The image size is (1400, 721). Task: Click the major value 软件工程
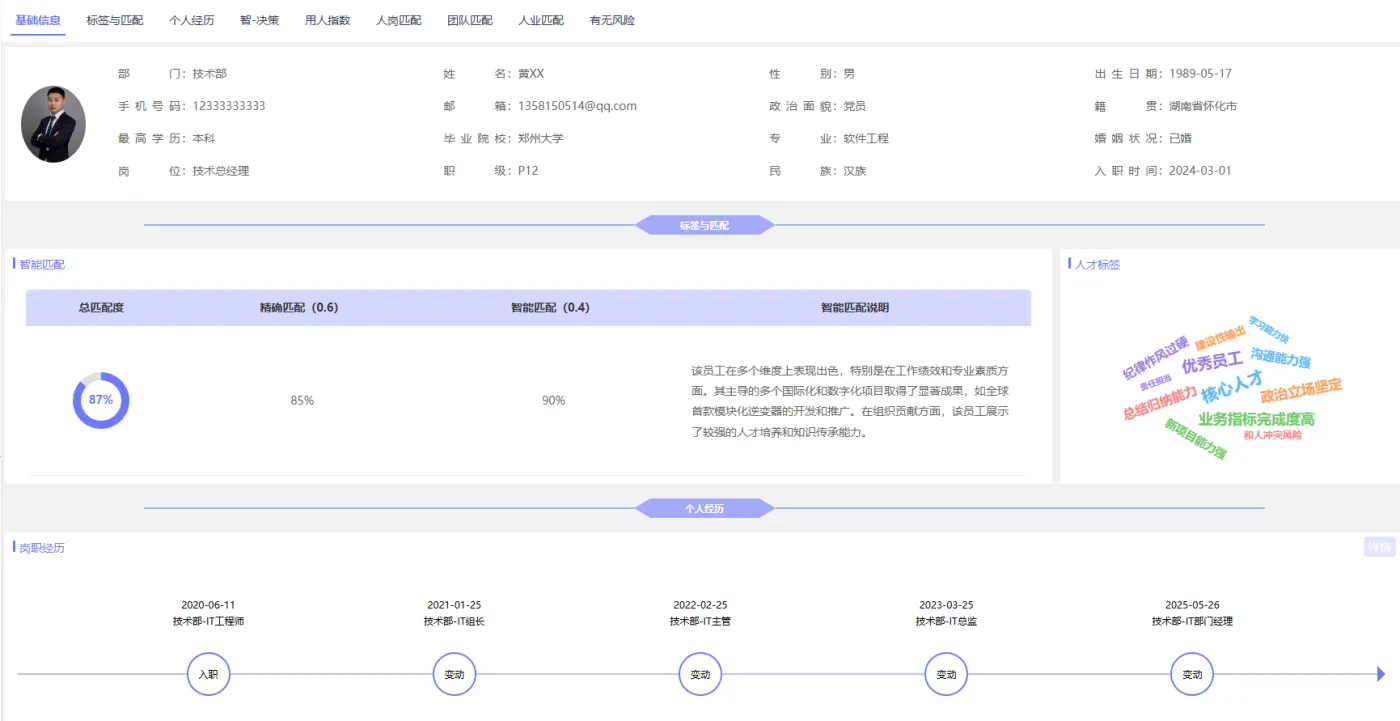click(866, 138)
